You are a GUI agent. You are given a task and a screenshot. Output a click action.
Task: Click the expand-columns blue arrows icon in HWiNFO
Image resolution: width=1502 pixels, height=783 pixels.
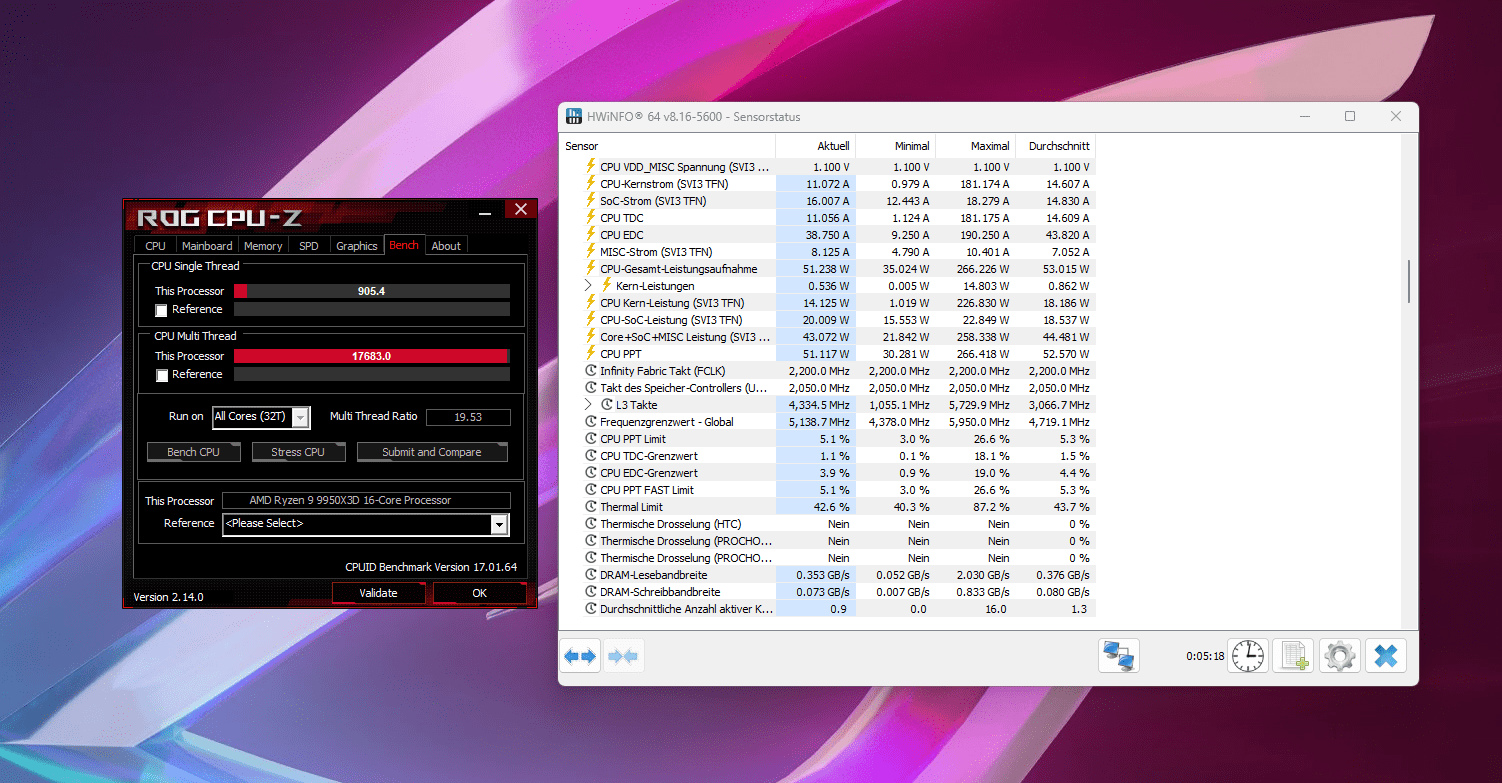click(x=580, y=656)
